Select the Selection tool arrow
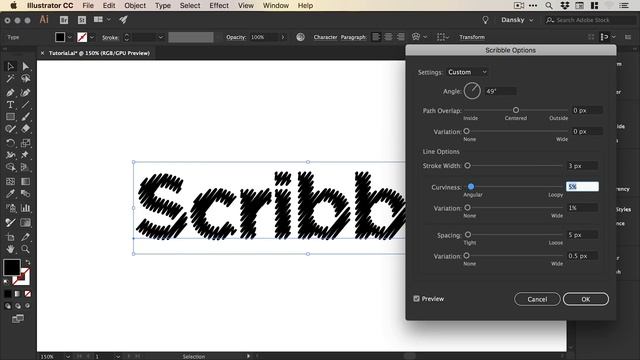 (x=10, y=66)
